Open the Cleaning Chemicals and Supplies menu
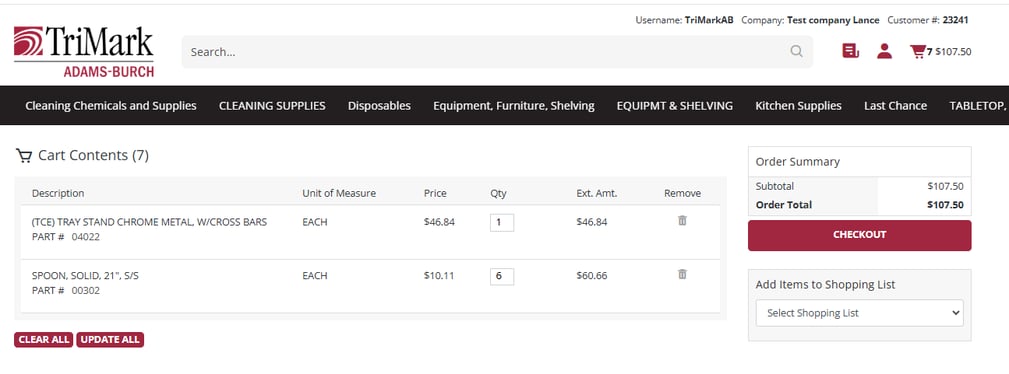This screenshot has height=374, width=1009. point(111,106)
